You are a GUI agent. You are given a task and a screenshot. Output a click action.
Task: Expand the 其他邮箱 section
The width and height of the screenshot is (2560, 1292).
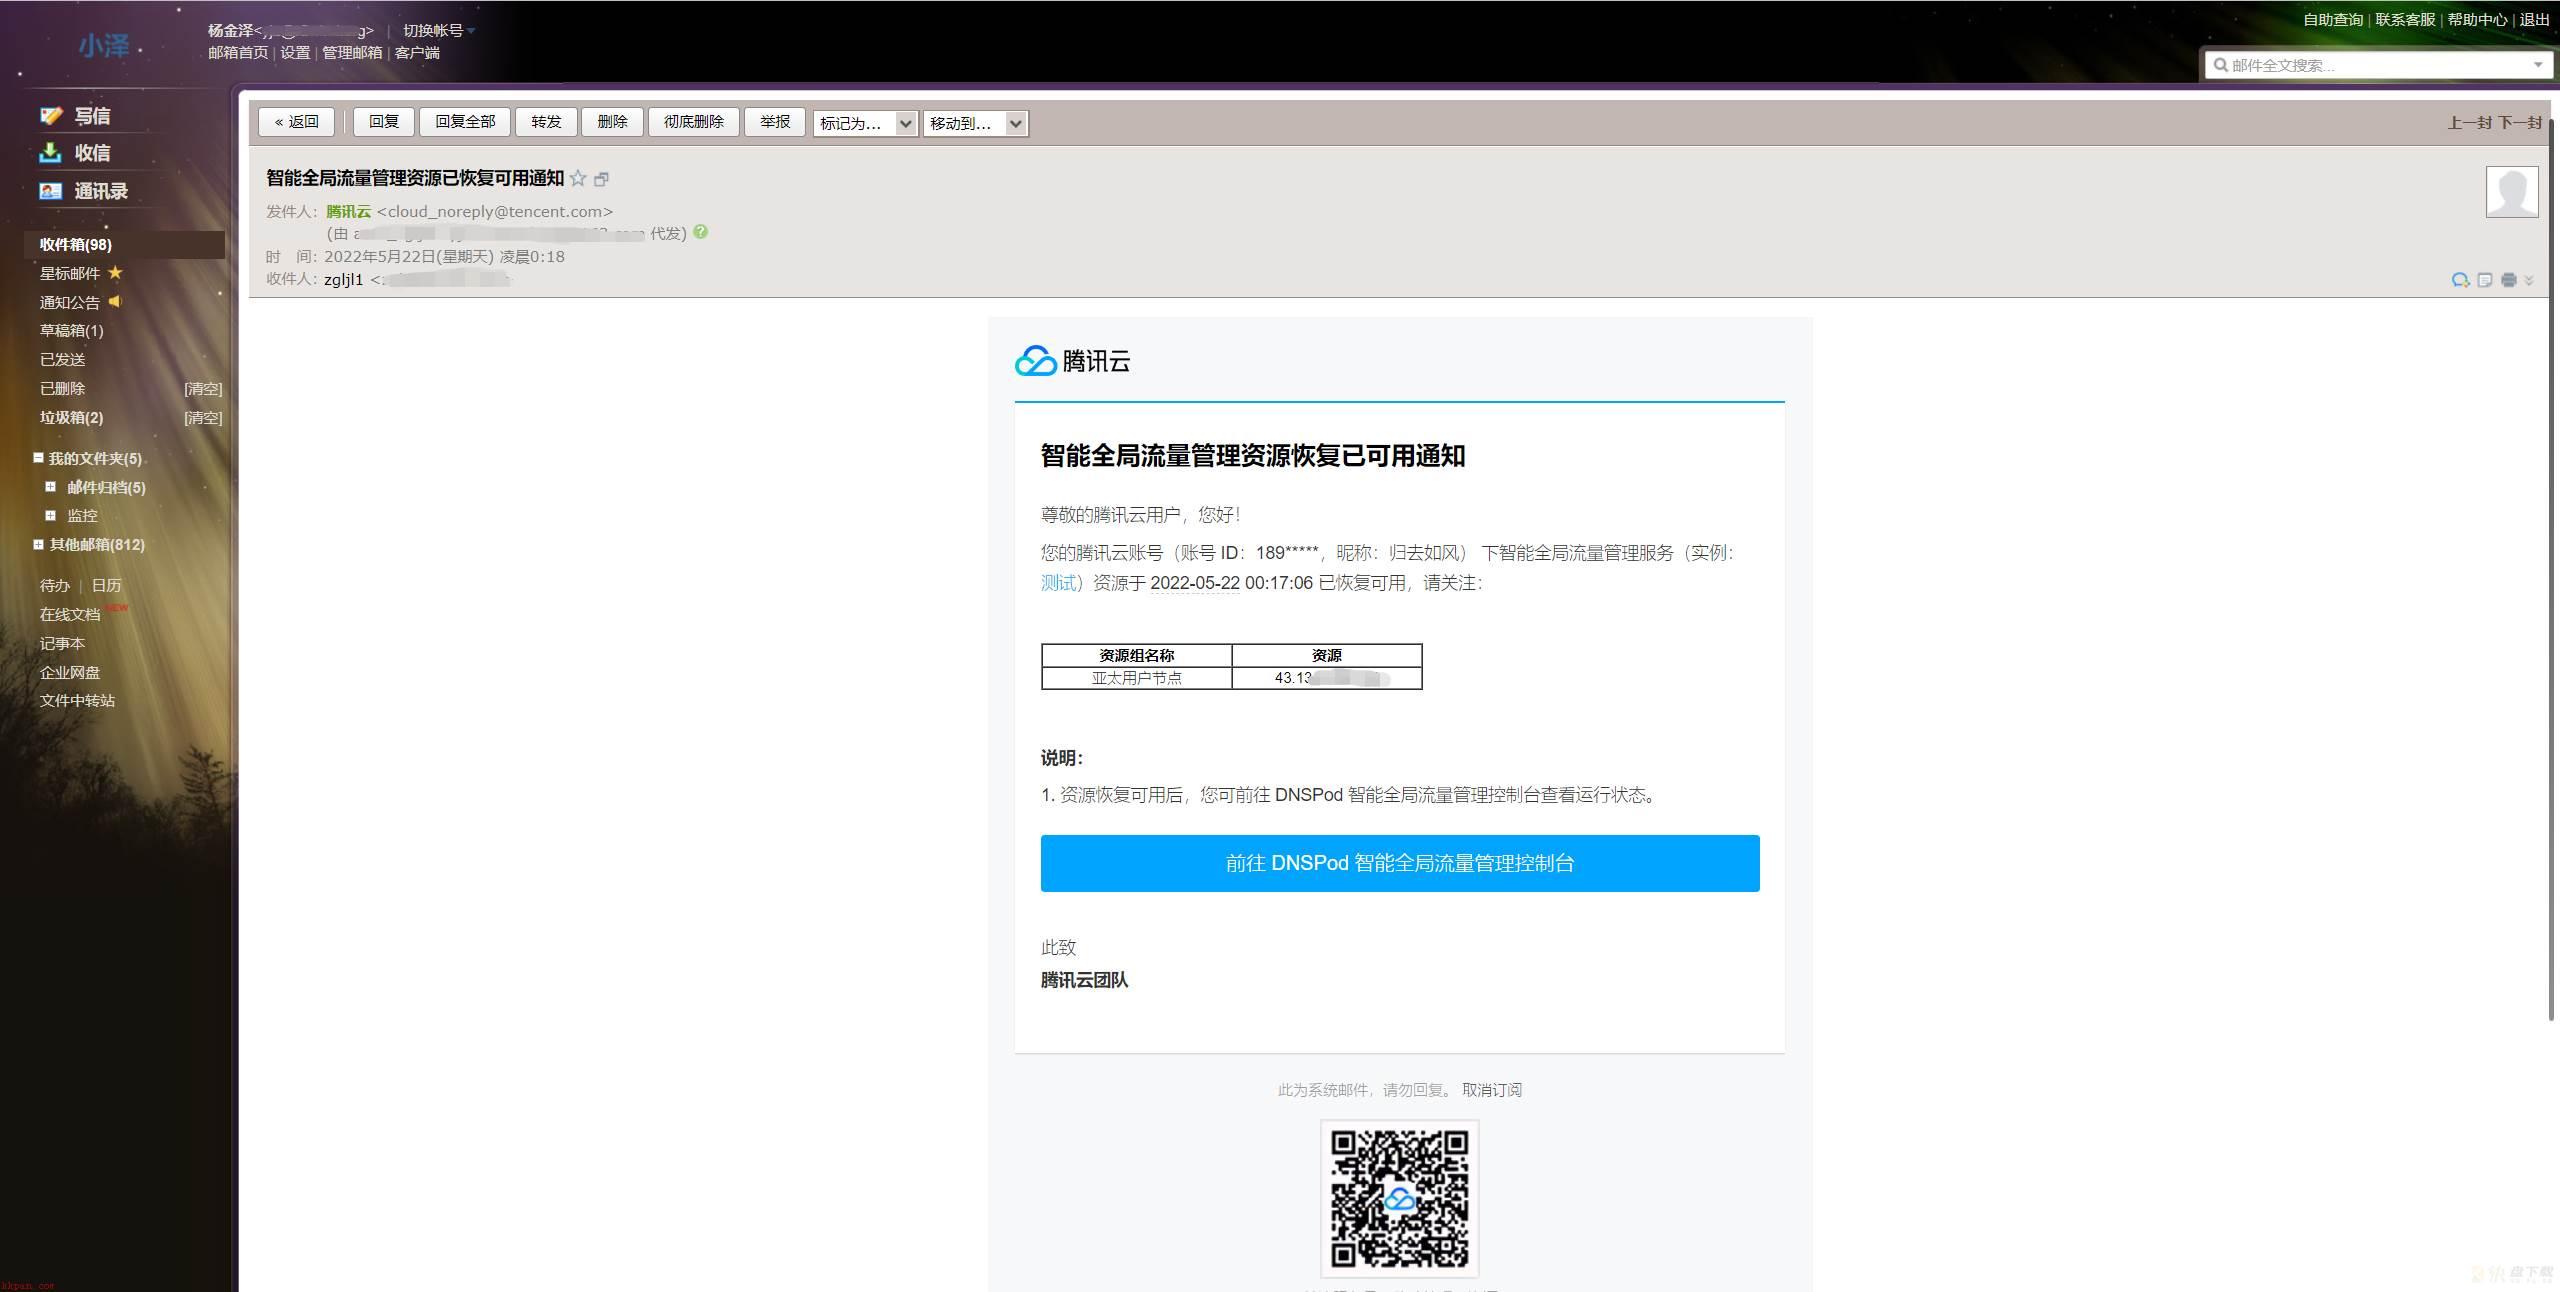click(38, 545)
